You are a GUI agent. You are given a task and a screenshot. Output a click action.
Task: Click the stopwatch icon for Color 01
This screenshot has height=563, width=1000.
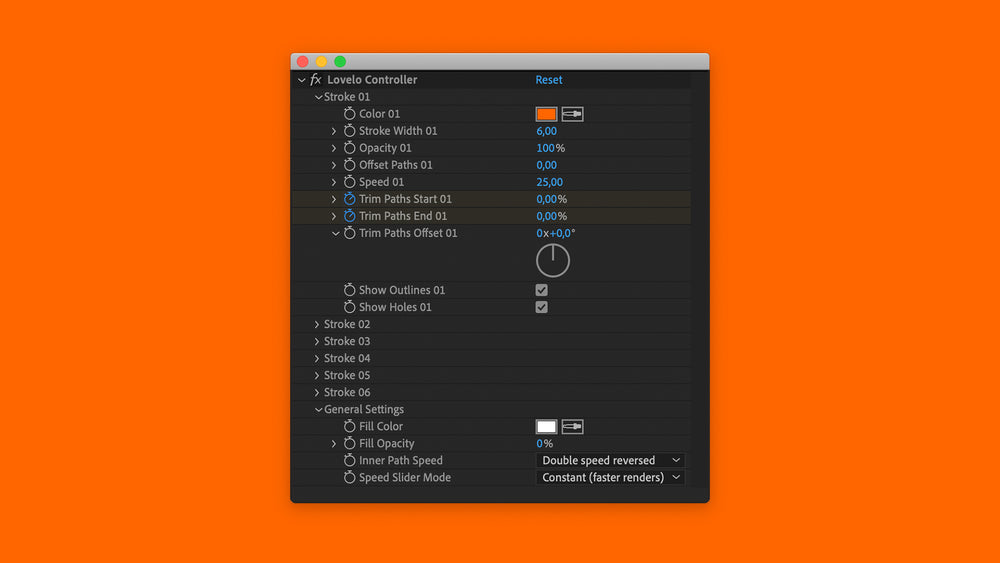coord(349,114)
